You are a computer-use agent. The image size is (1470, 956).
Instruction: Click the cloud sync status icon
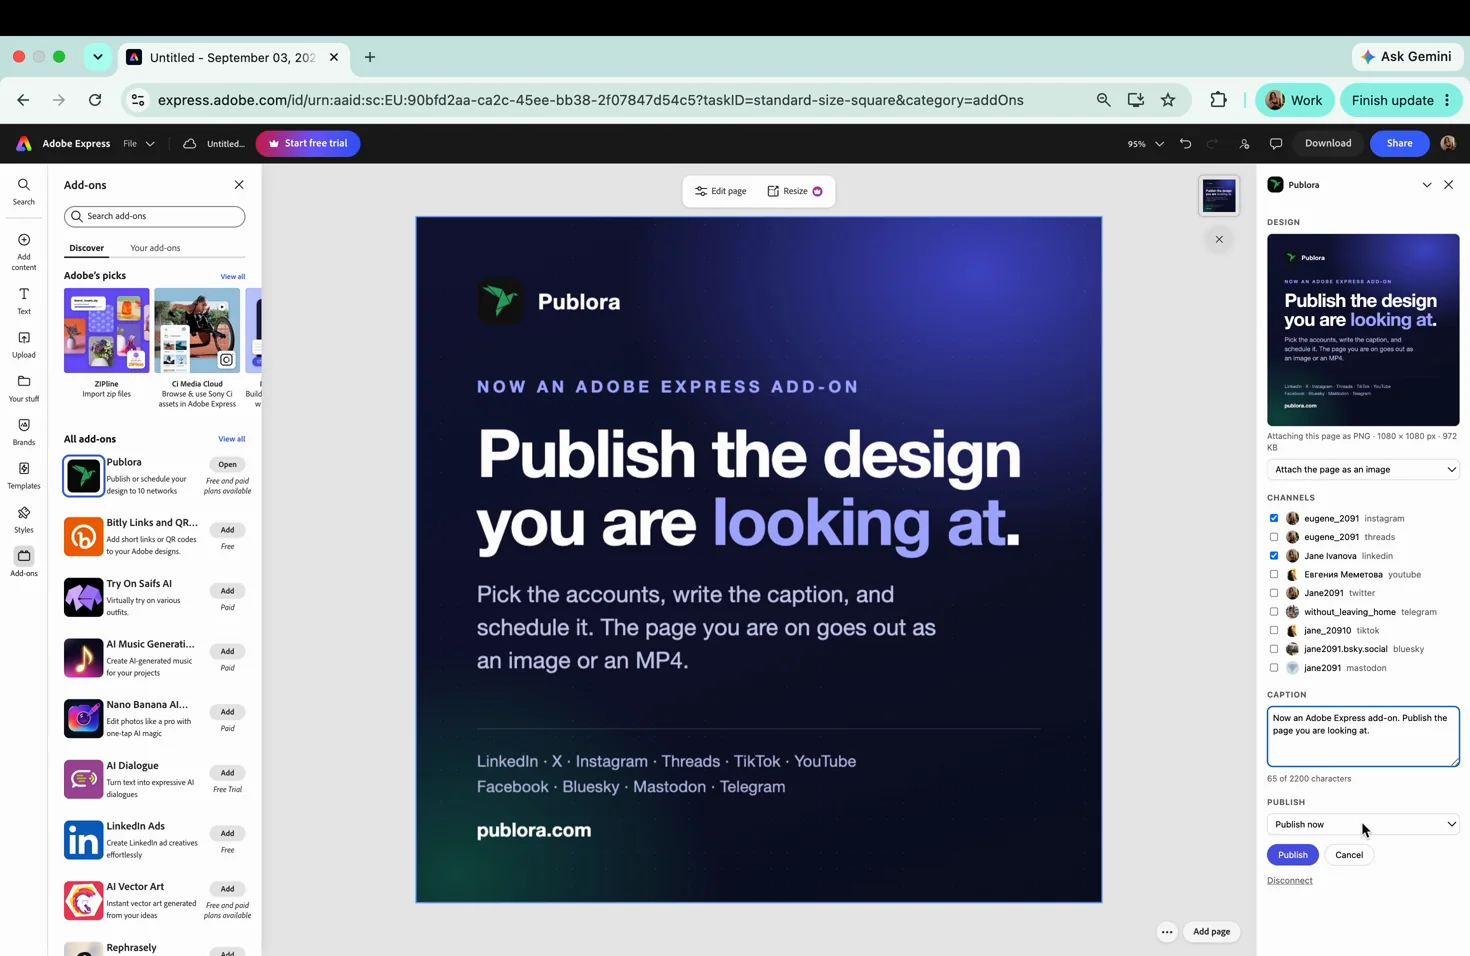point(189,144)
